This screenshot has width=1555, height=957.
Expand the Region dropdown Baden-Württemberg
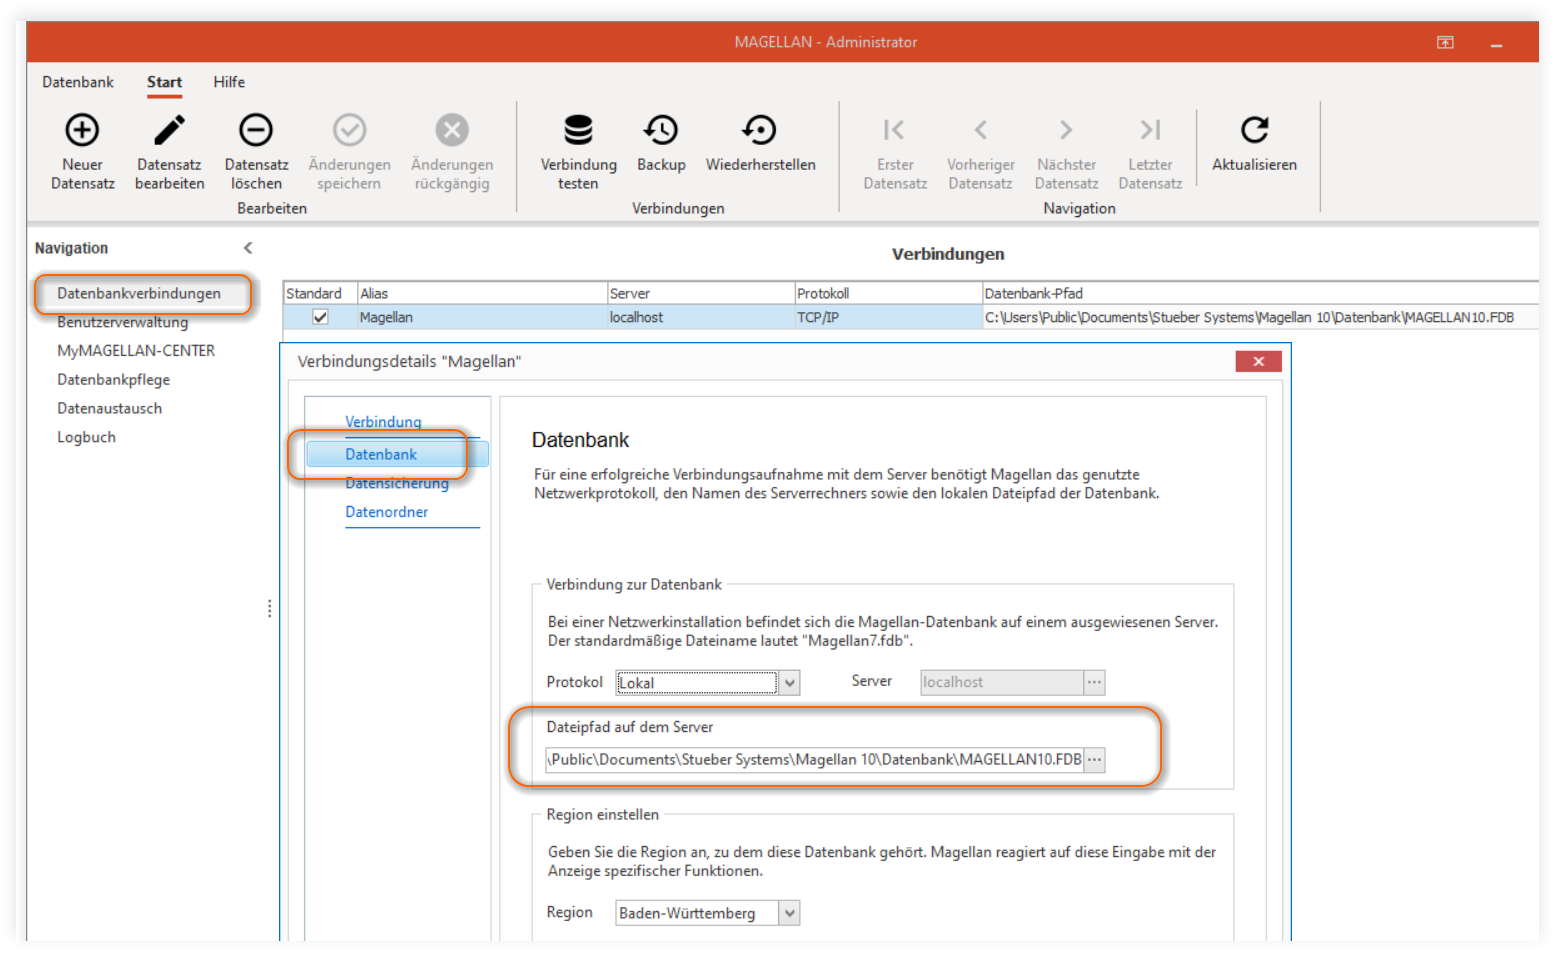[790, 913]
